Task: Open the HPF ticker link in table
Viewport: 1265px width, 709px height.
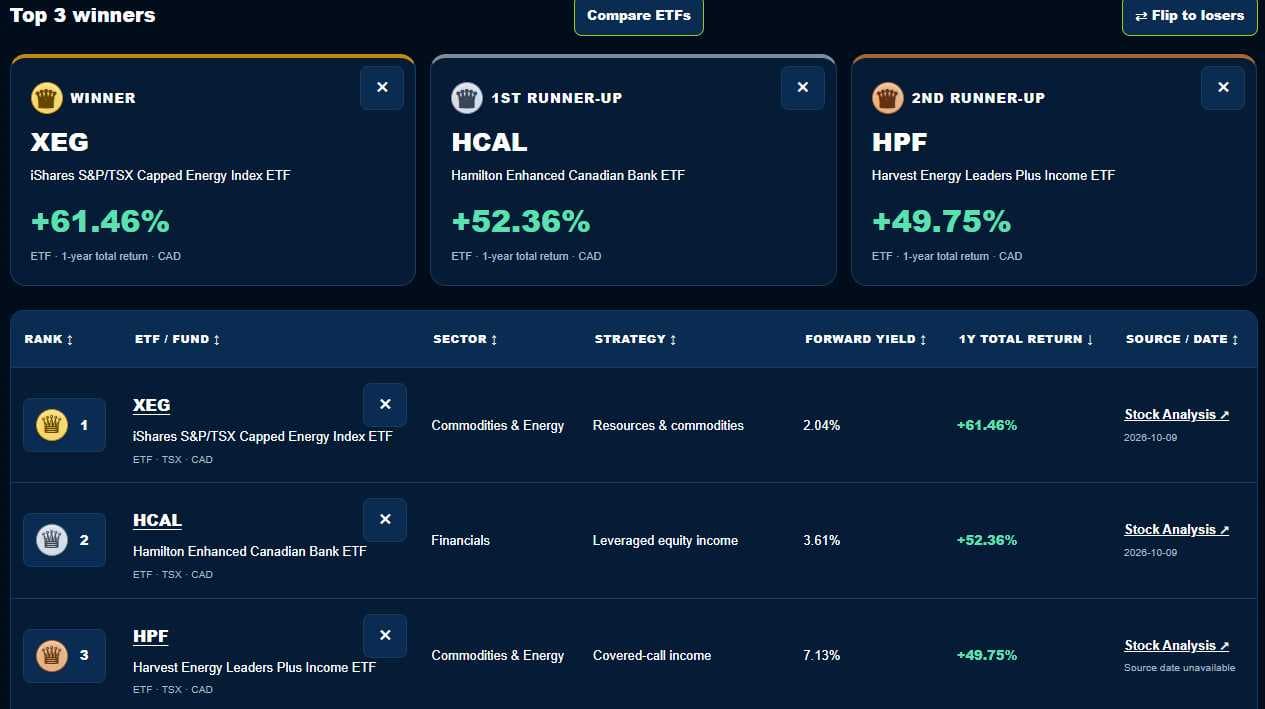Action: [x=151, y=636]
